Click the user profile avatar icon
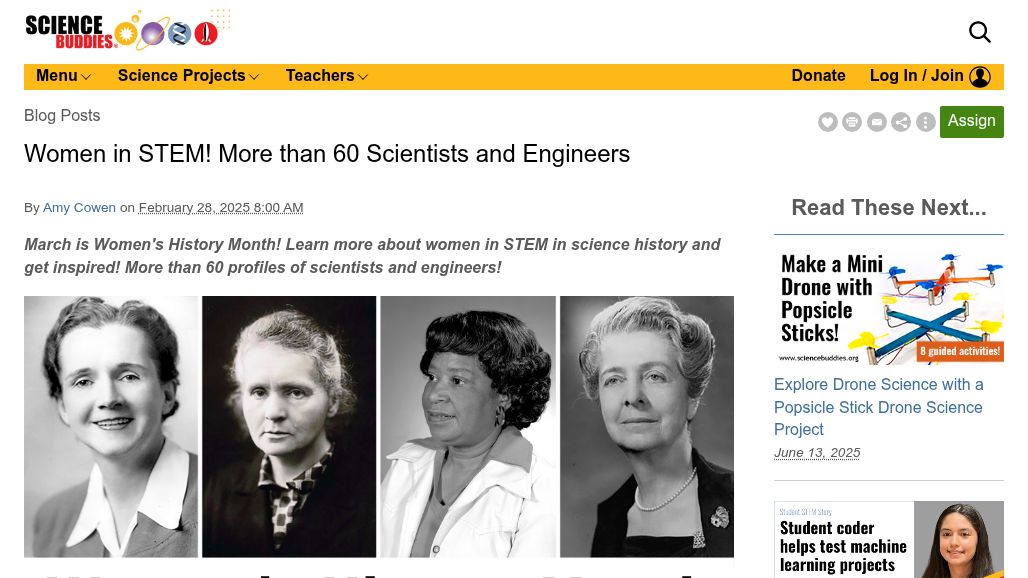This screenshot has width=1028, height=578. click(980, 77)
